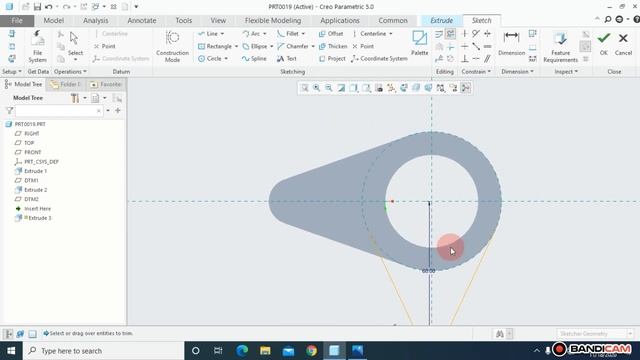Toggle the rightmost highlighted graphics toolbar filter
640x360 pixels.
(466, 88)
